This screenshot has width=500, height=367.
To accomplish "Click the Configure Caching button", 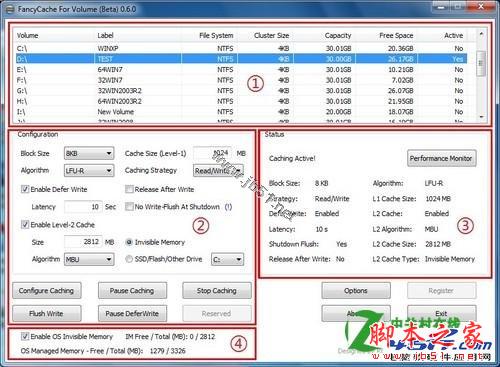I will [46, 291].
